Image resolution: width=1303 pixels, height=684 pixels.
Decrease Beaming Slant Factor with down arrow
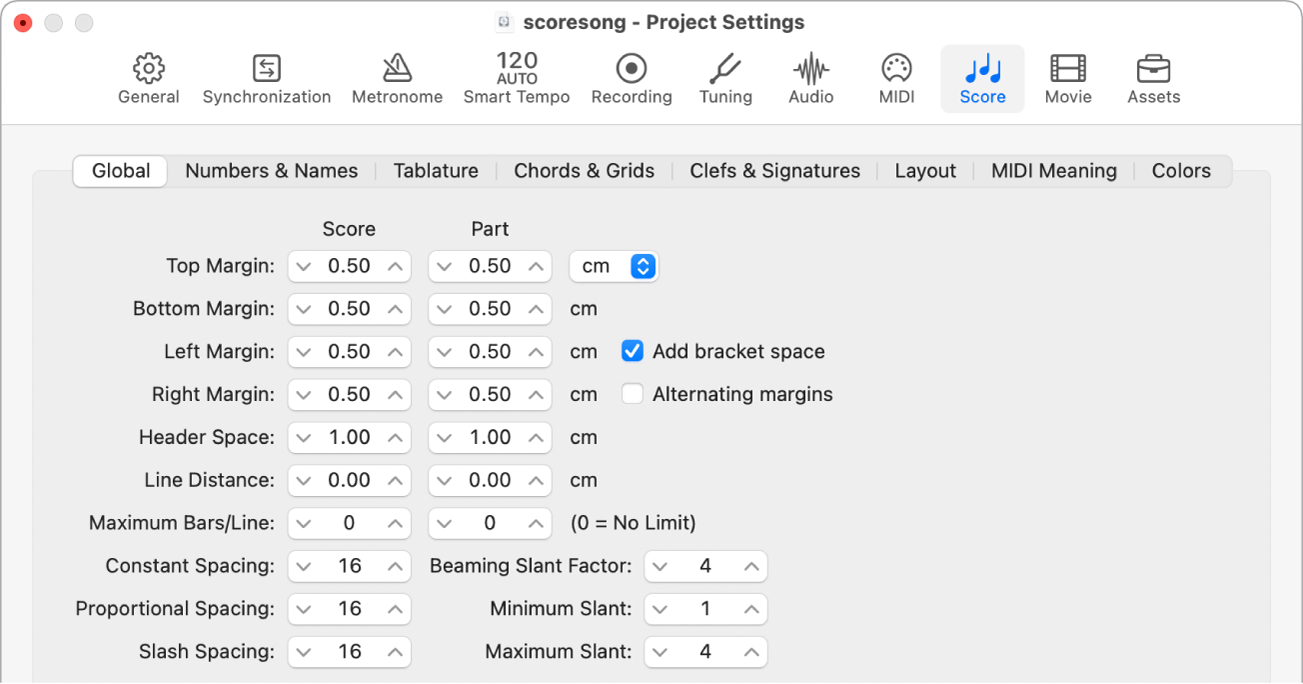(x=660, y=566)
